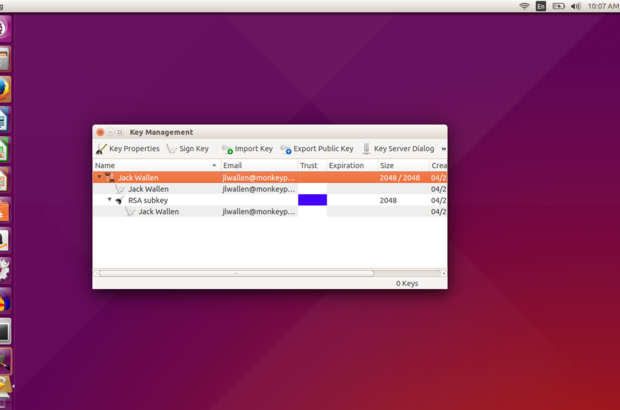Open the Ubuntu Dash home button
620x410 pixels.
coord(4,28)
